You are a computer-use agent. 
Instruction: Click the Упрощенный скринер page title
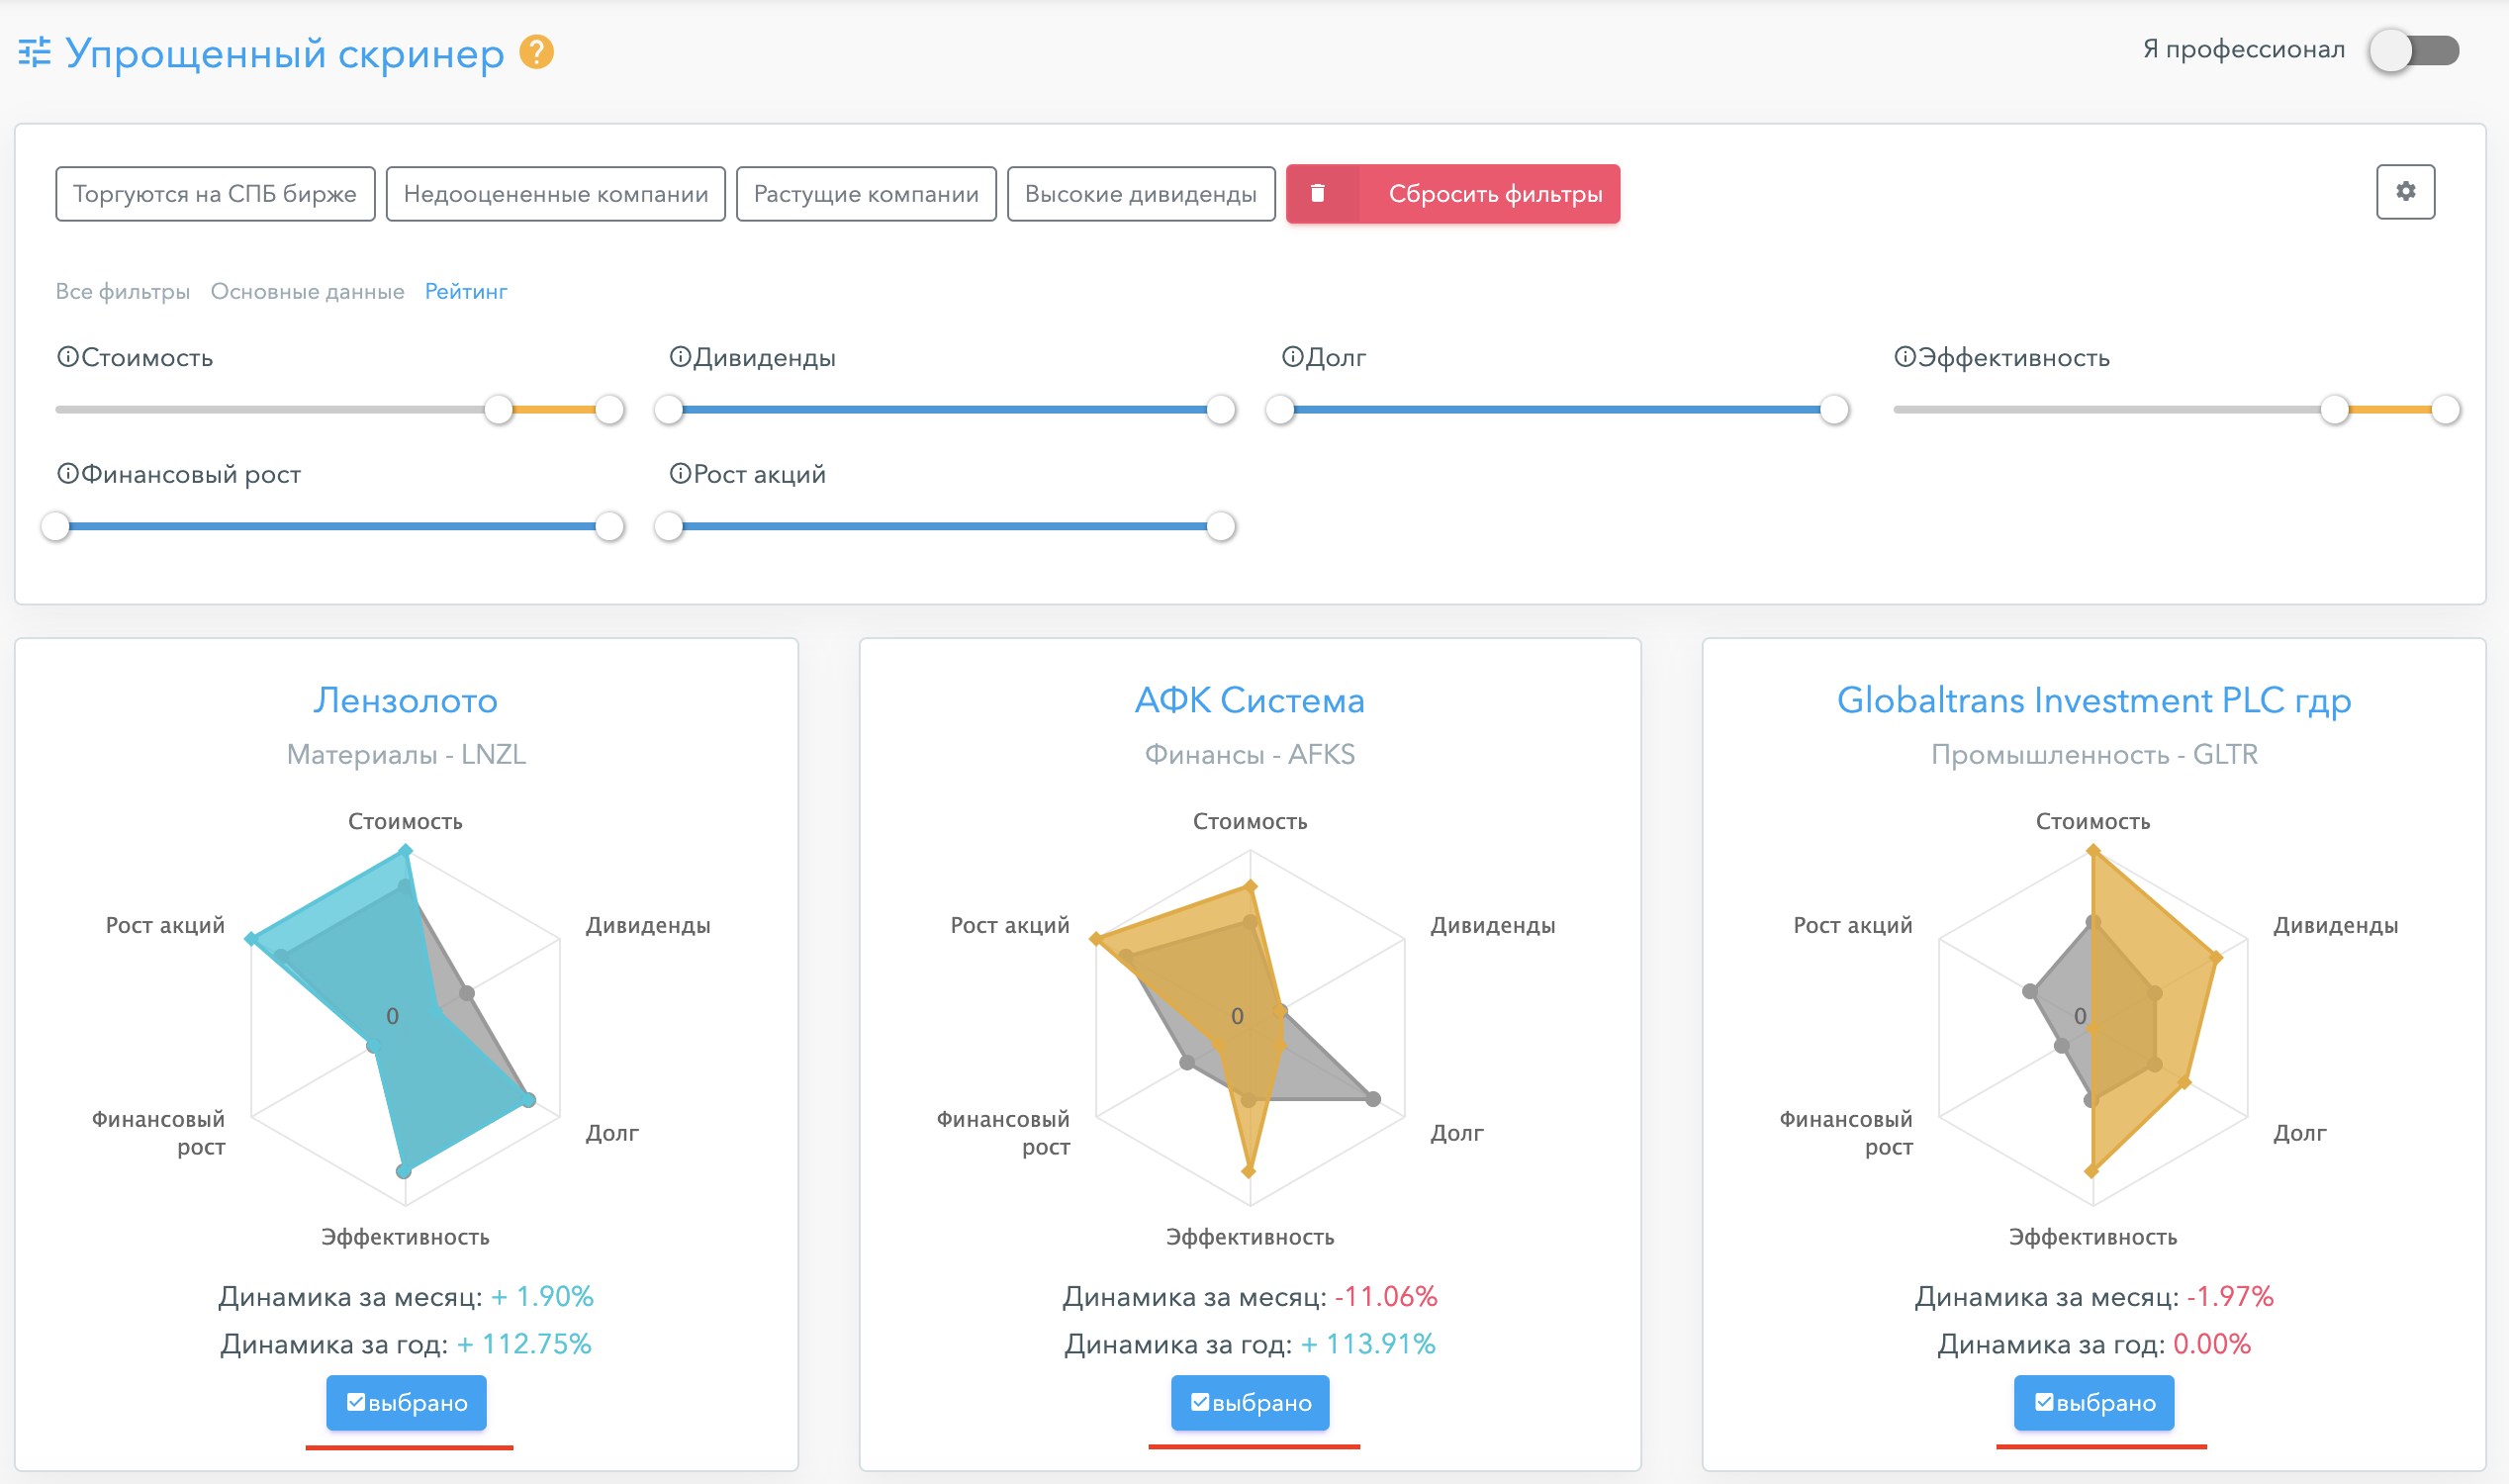(x=285, y=54)
